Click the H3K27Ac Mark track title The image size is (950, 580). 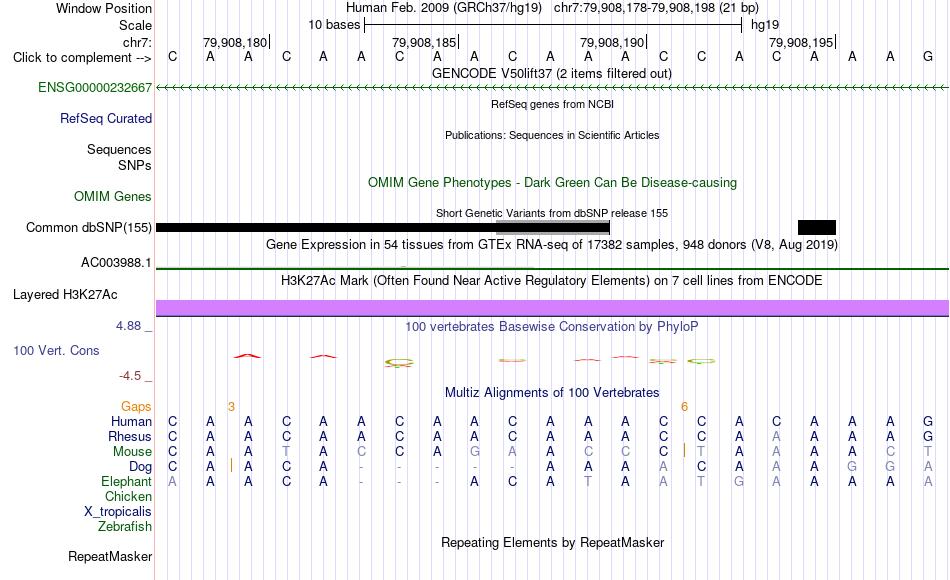[551, 281]
